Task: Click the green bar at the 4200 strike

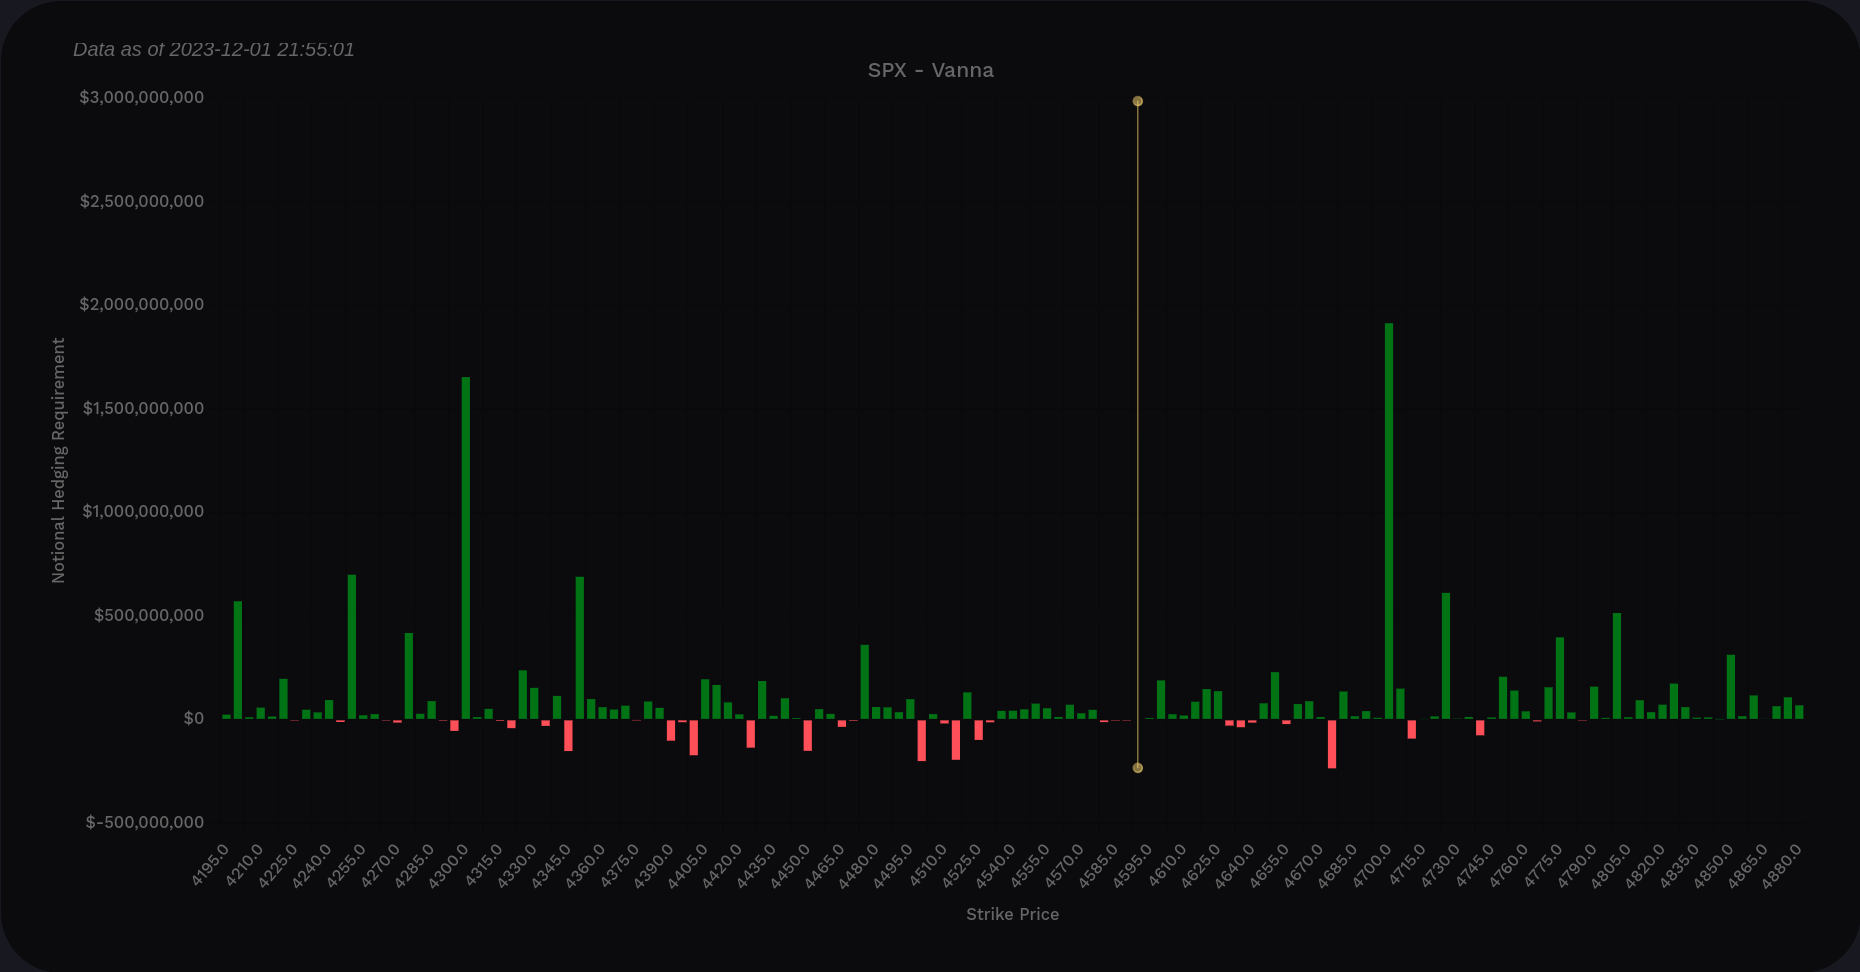Action: [238, 660]
